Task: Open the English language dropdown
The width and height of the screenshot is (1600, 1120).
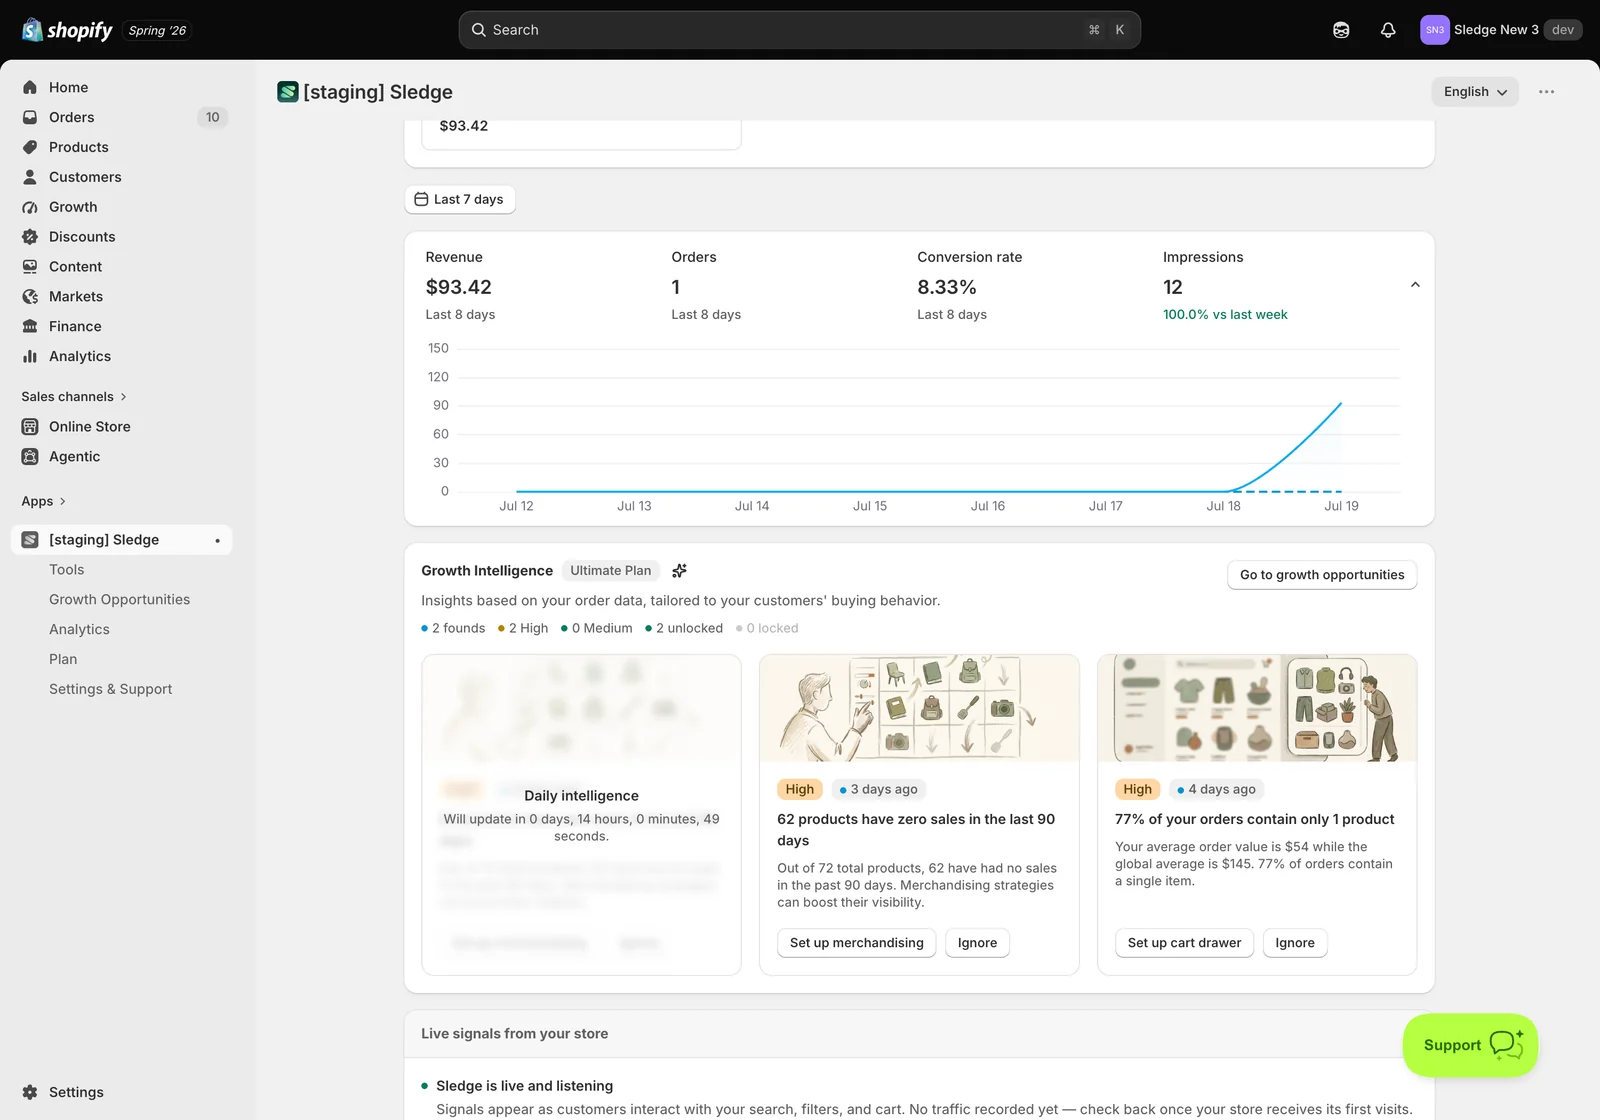Action: coord(1475,92)
